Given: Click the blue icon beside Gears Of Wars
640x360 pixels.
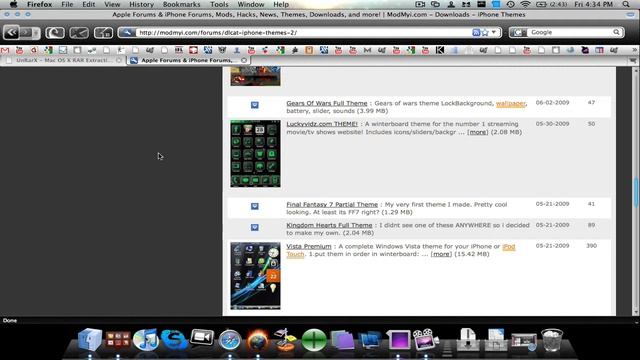Looking at the screenshot, I should pos(255,105).
